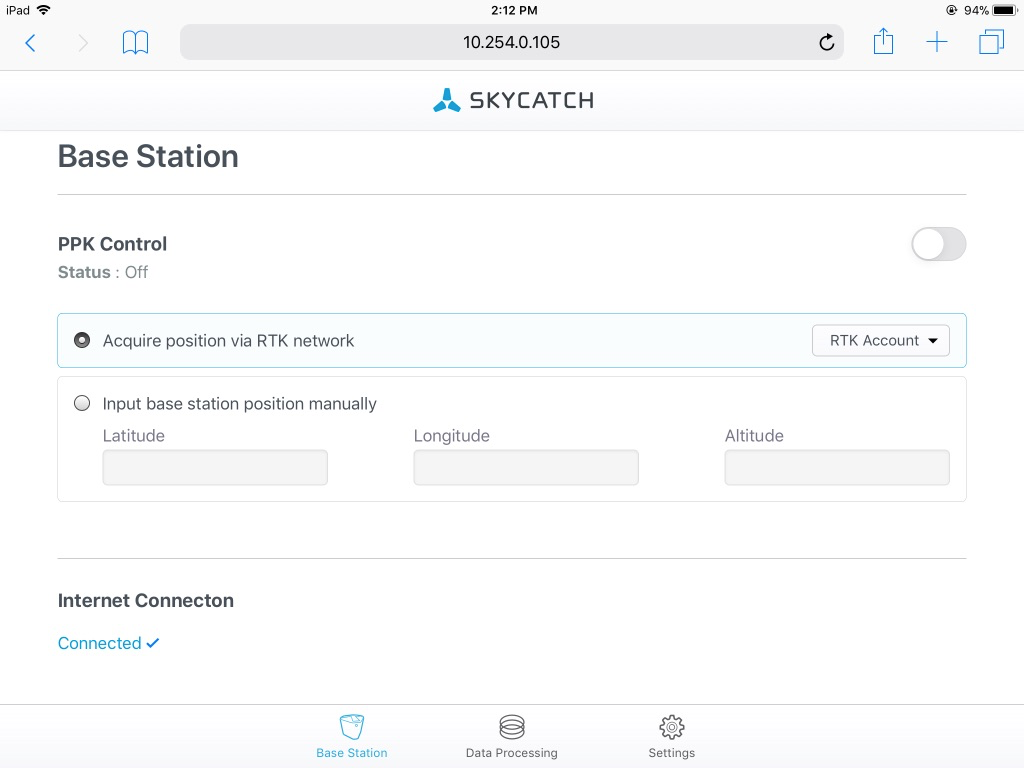Screen dimensions: 1024x768
Task: Add a new tab with plus icon
Action: [937, 42]
